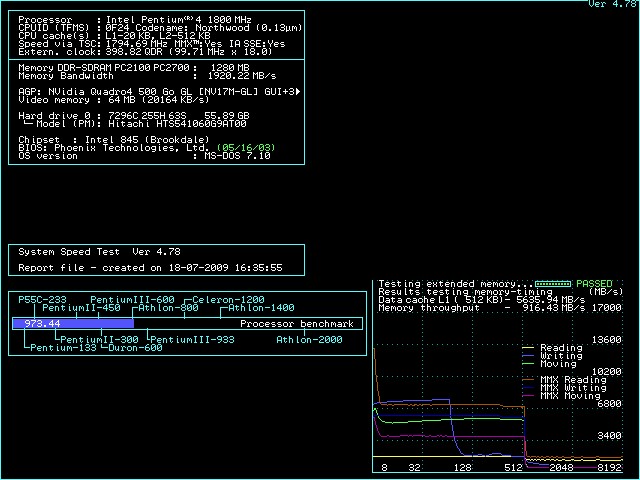The width and height of the screenshot is (640, 480).
Task: Click the System Speed Test title line
Action: (x=99, y=252)
